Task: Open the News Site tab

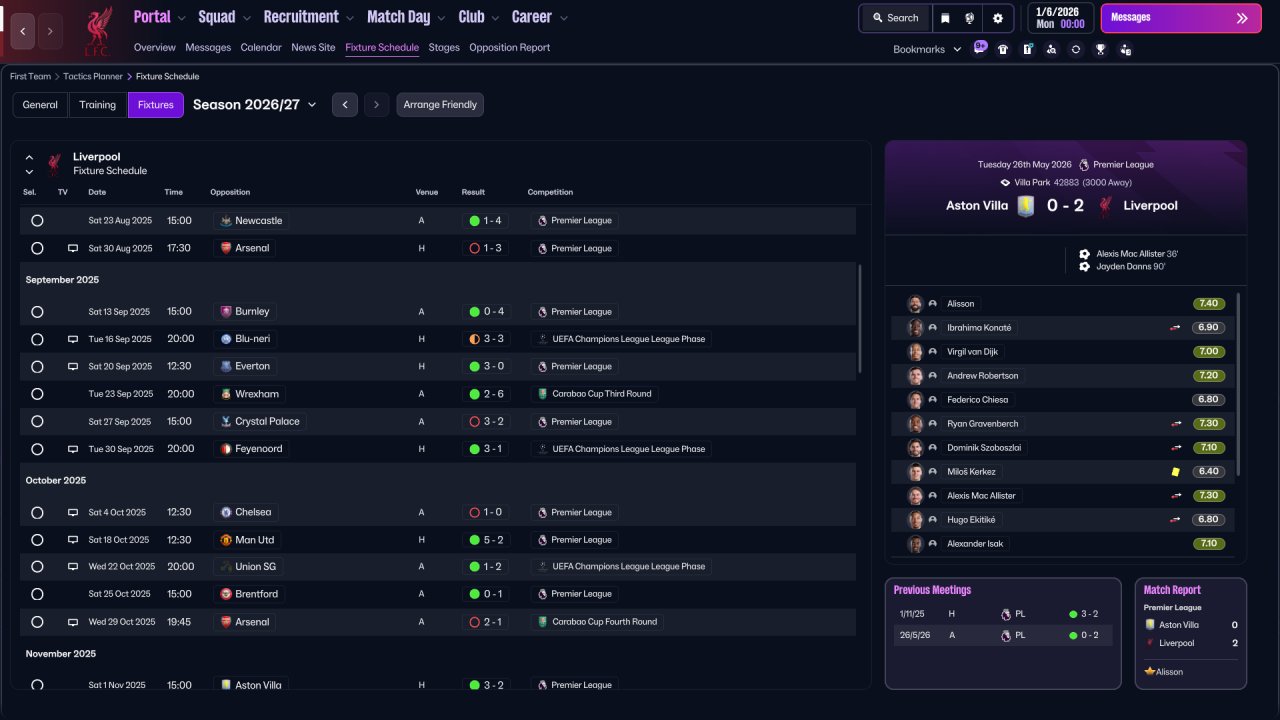Action: click(x=313, y=48)
